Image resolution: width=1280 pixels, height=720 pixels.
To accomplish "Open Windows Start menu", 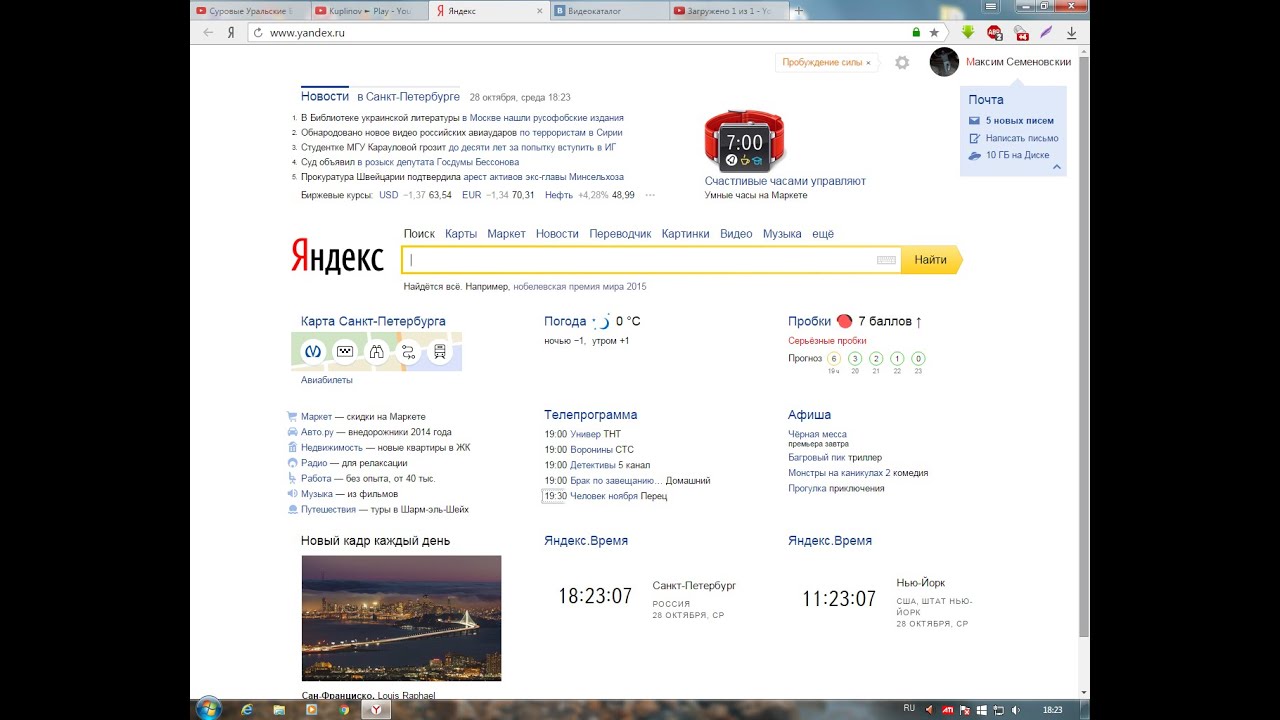I will [x=209, y=708].
